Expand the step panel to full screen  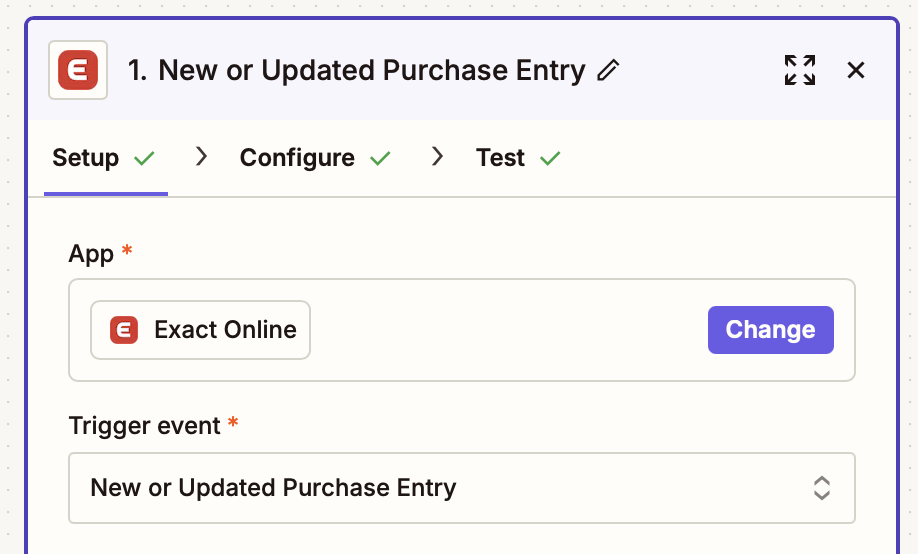(800, 70)
